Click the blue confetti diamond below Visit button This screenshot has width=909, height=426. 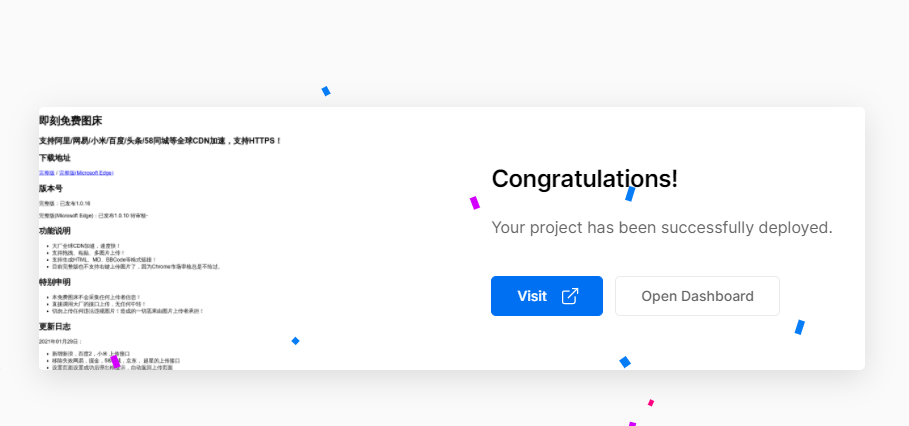[625, 362]
